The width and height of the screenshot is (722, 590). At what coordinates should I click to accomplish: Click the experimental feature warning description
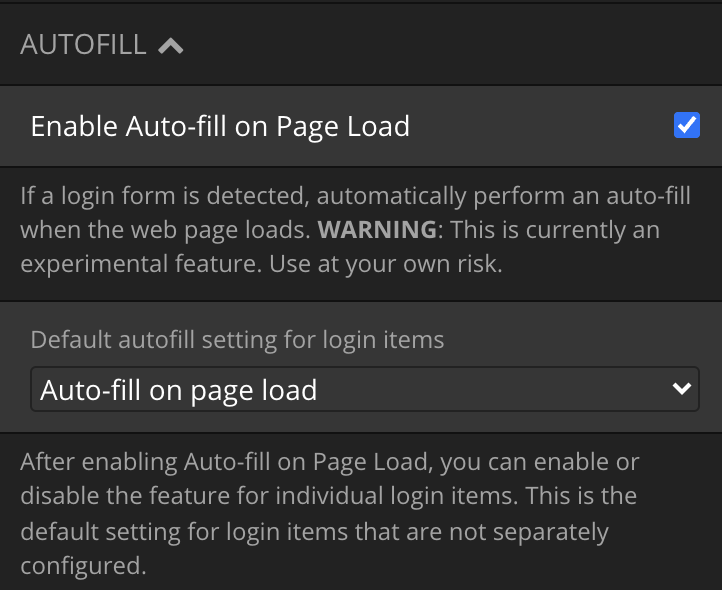point(355,230)
